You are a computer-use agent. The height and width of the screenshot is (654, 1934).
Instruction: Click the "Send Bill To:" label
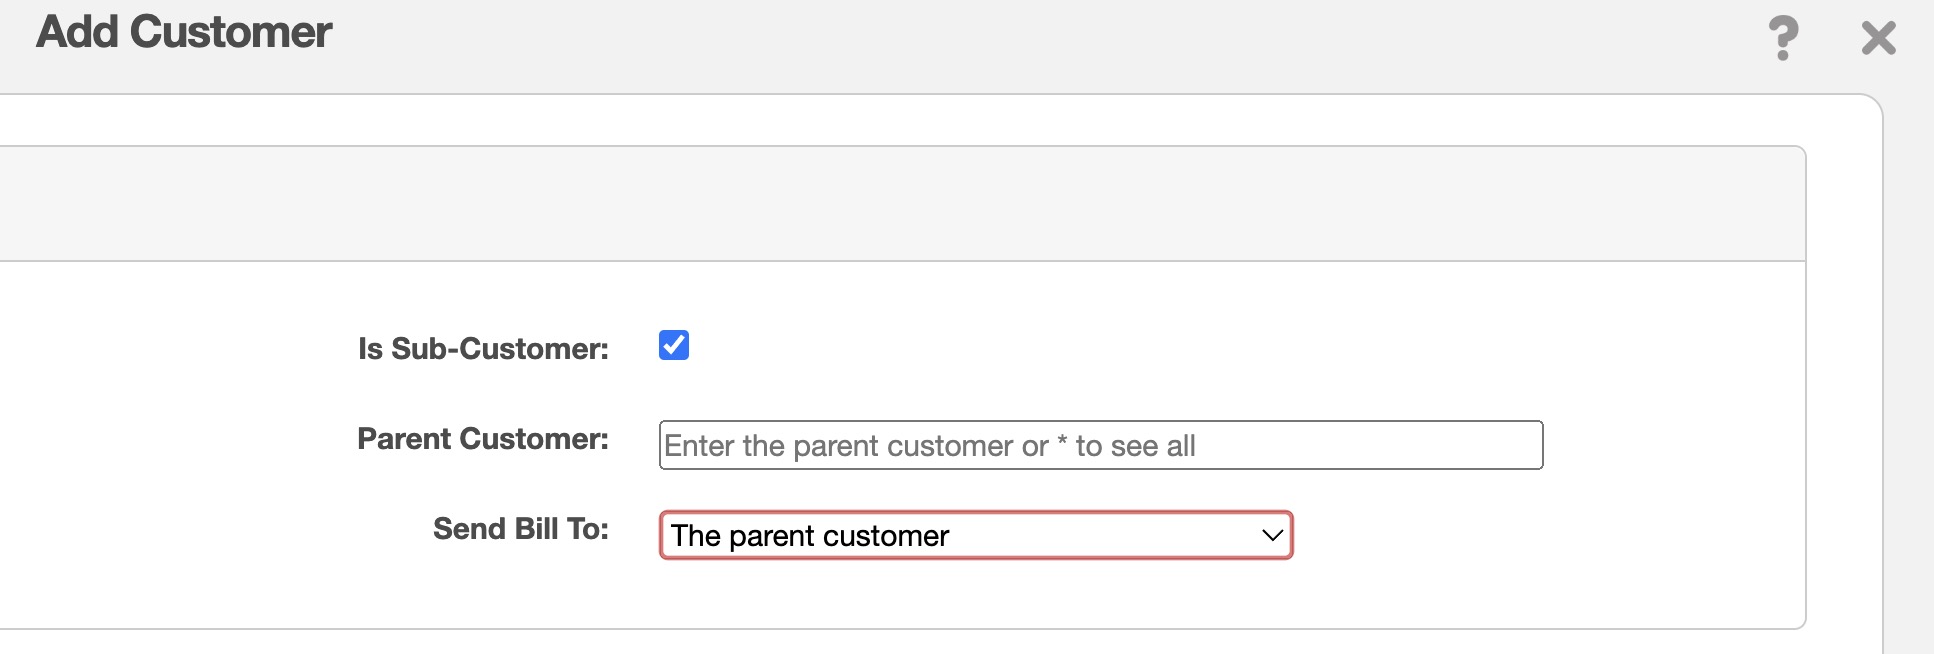click(520, 529)
